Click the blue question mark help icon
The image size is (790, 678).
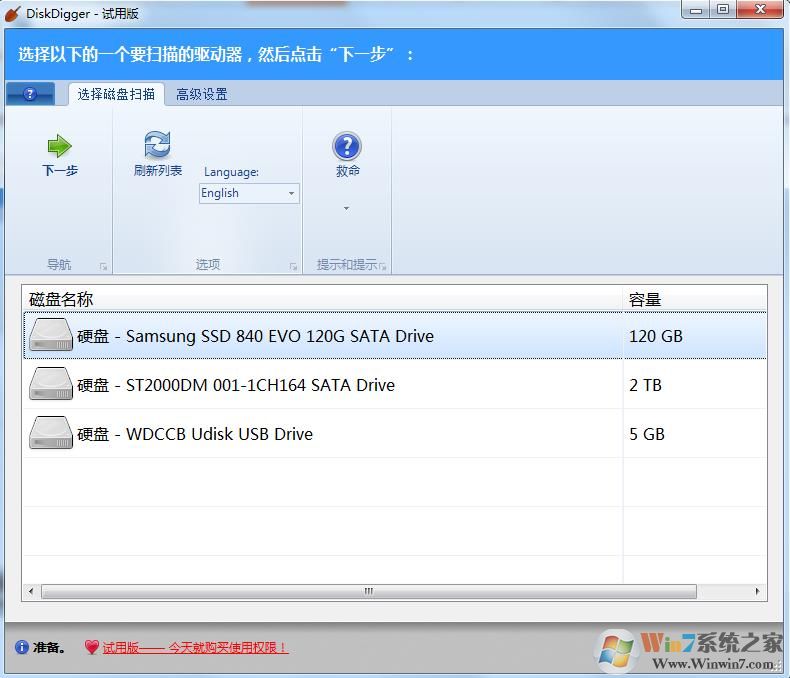point(347,146)
